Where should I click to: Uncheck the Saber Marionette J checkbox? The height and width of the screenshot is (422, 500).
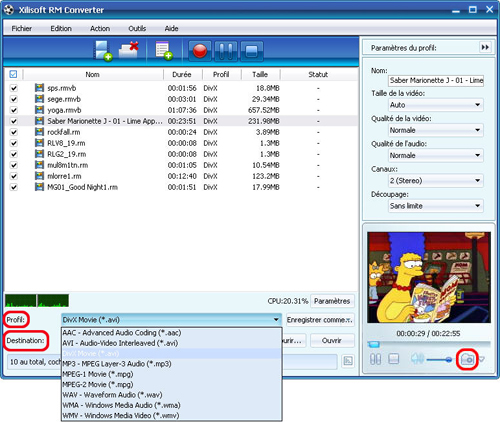tap(14, 121)
